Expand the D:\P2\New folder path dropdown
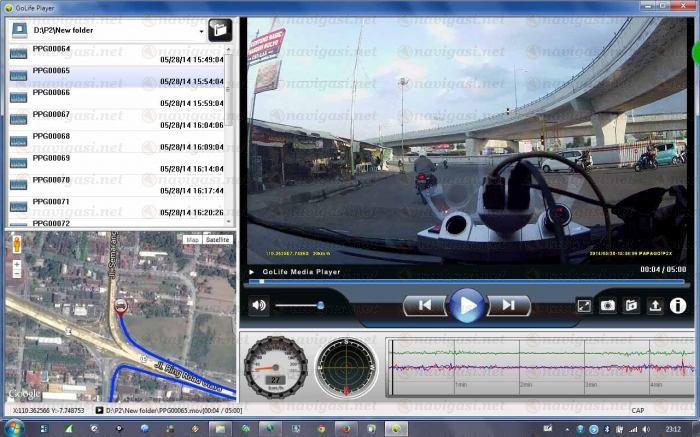The width and height of the screenshot is (700, 437). (x=201, y=31)
